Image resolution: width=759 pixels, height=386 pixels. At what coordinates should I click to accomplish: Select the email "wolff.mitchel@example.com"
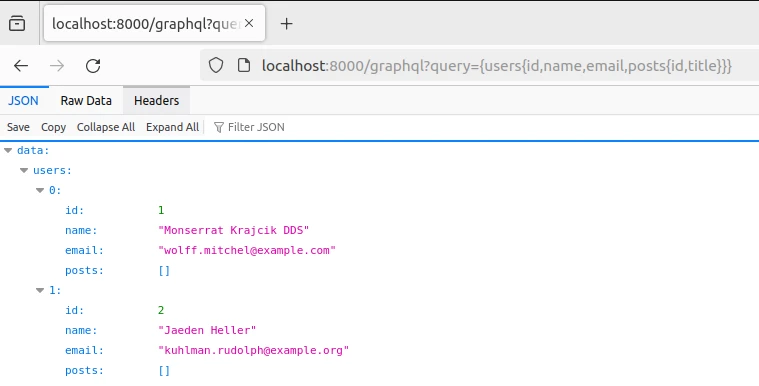(x=247, y=250)
